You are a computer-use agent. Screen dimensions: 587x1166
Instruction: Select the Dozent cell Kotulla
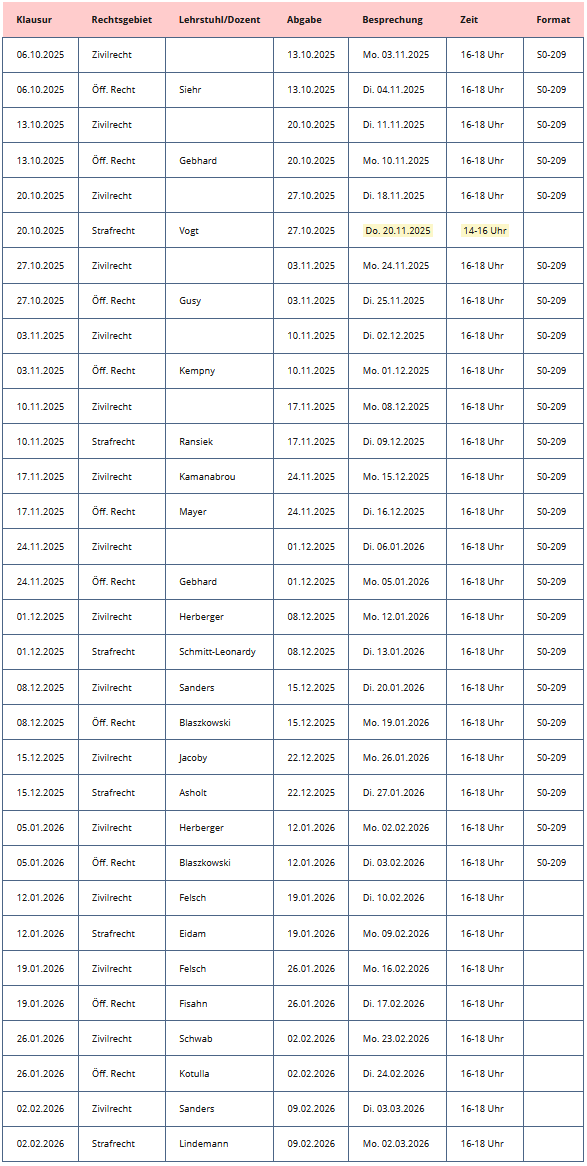[x=195, y=1073]
